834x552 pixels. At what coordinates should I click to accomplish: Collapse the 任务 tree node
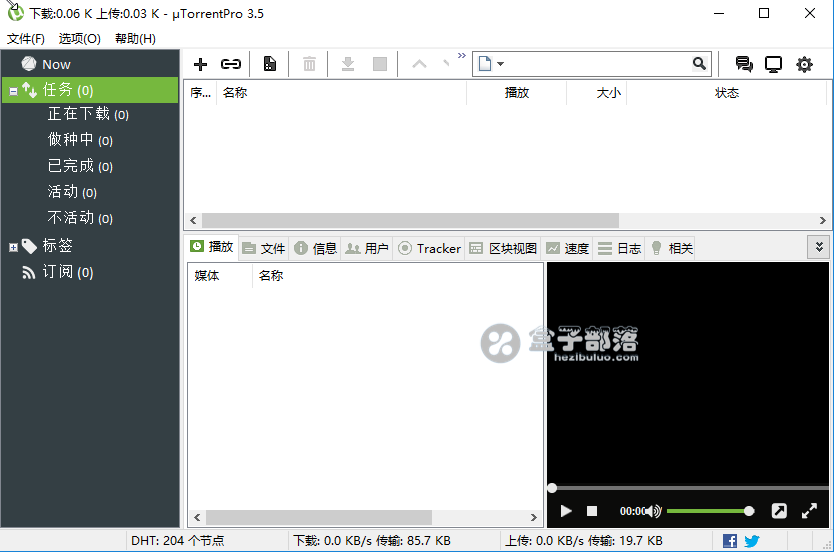tap(13, 91)
